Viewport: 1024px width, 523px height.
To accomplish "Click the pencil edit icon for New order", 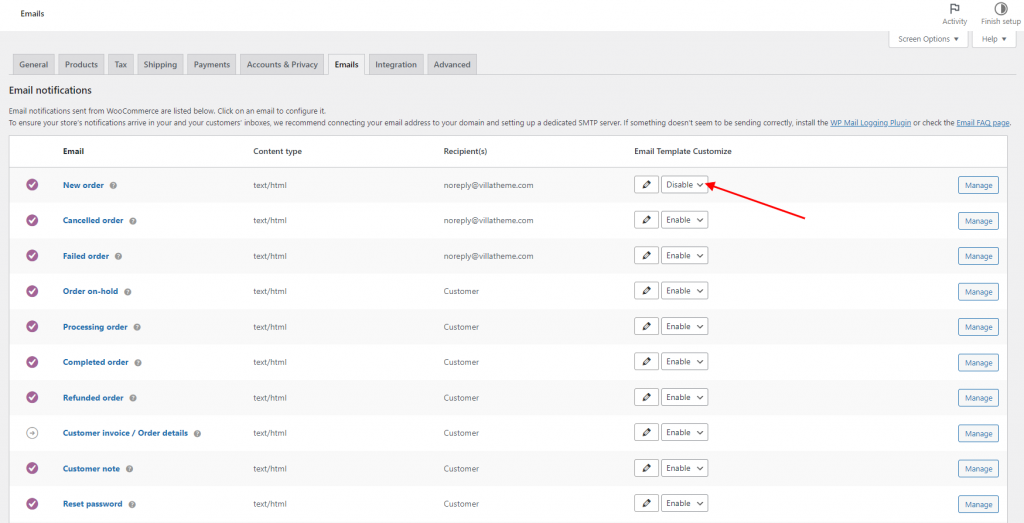I will 646,184.
